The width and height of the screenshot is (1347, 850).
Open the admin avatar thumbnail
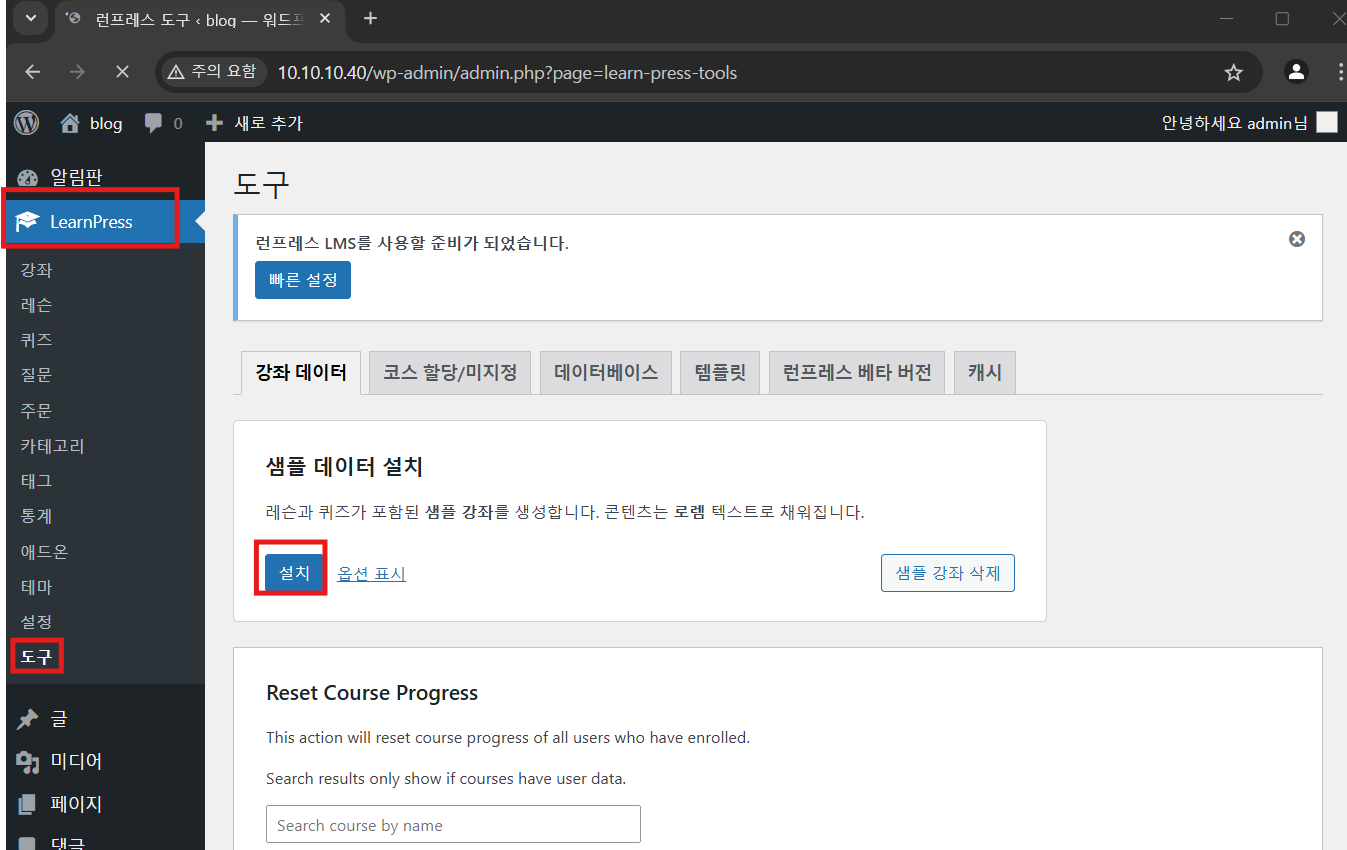point(1326,123)
